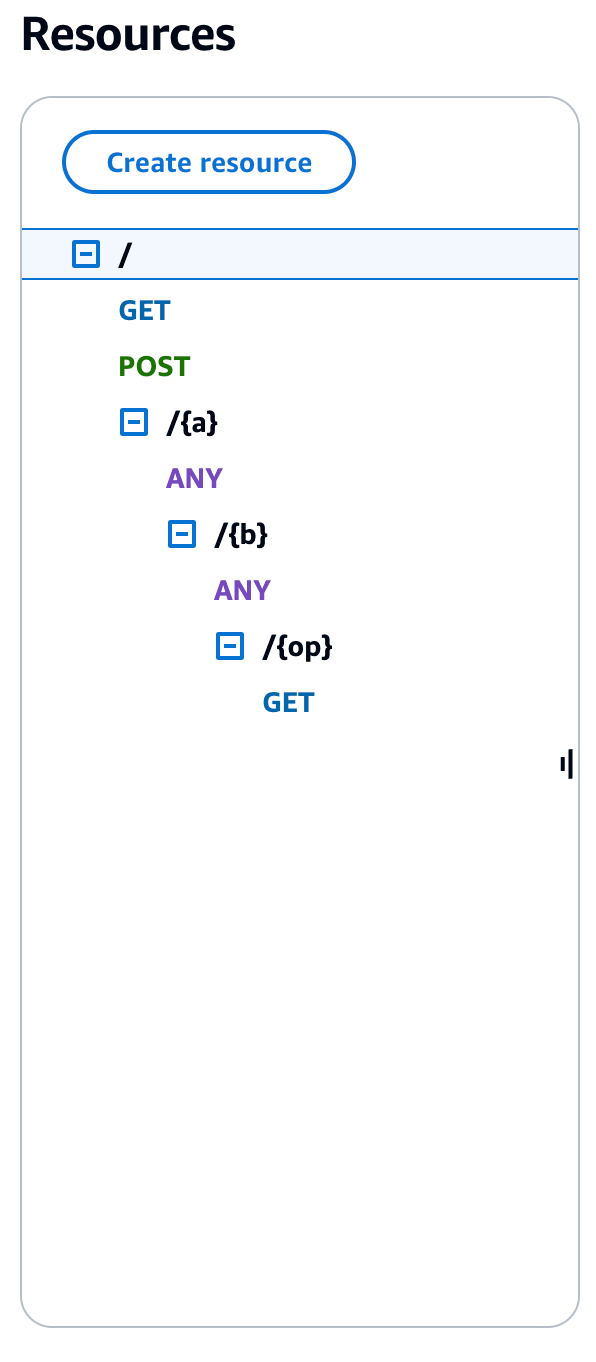596x1362 pixels.
Task: Select the /{op} resource path
Action: (x=297, y=646)
